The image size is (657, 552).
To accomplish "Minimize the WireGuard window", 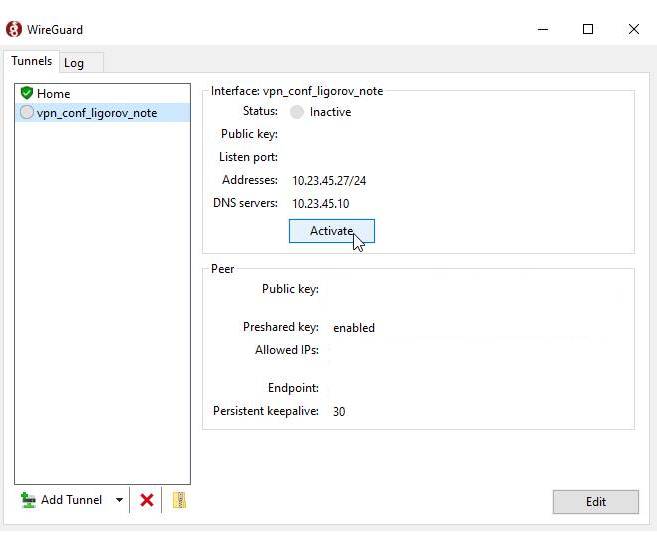I will pyautogui.click(x=543, y=29).
